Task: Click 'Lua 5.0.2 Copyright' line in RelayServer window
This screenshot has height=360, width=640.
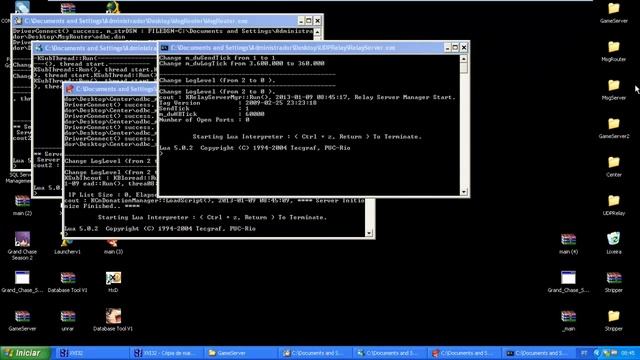Action: pos(255,148)
